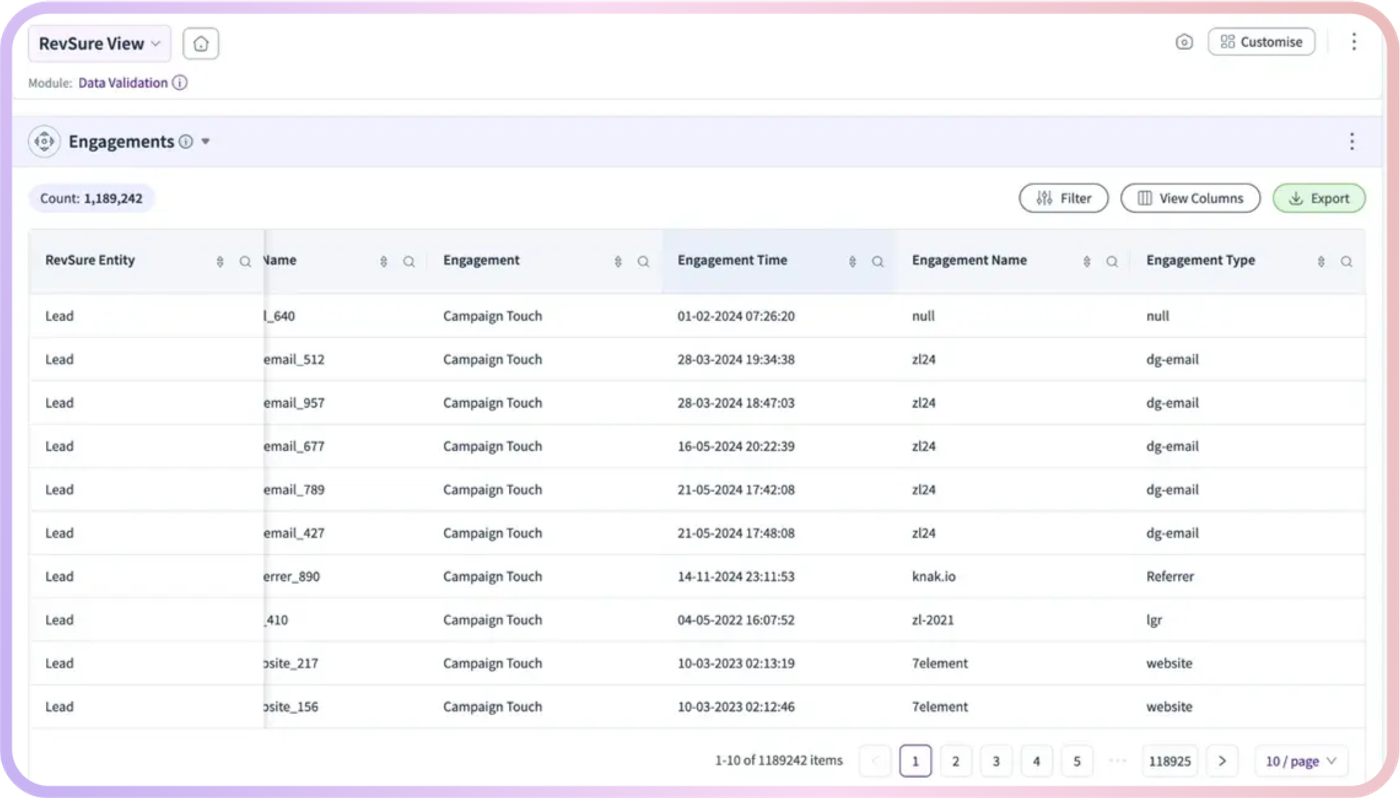Click the info icon next to Engagements

186,142
